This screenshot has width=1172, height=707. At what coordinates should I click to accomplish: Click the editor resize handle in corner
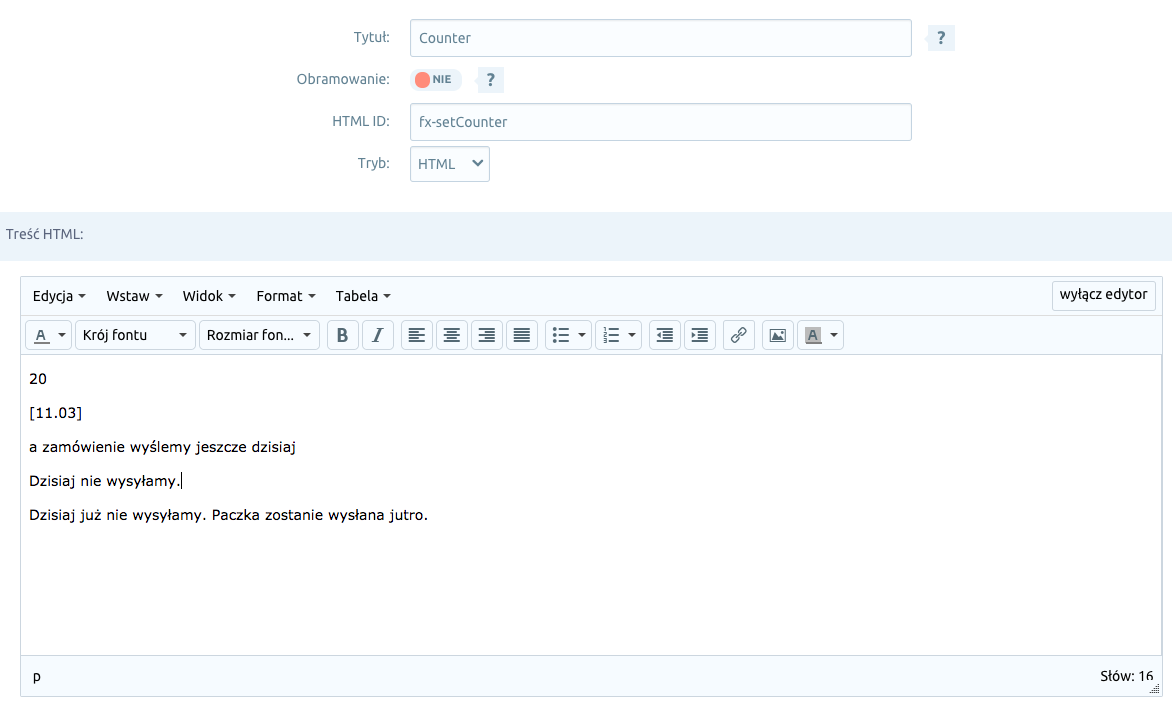pos(1155,689)
